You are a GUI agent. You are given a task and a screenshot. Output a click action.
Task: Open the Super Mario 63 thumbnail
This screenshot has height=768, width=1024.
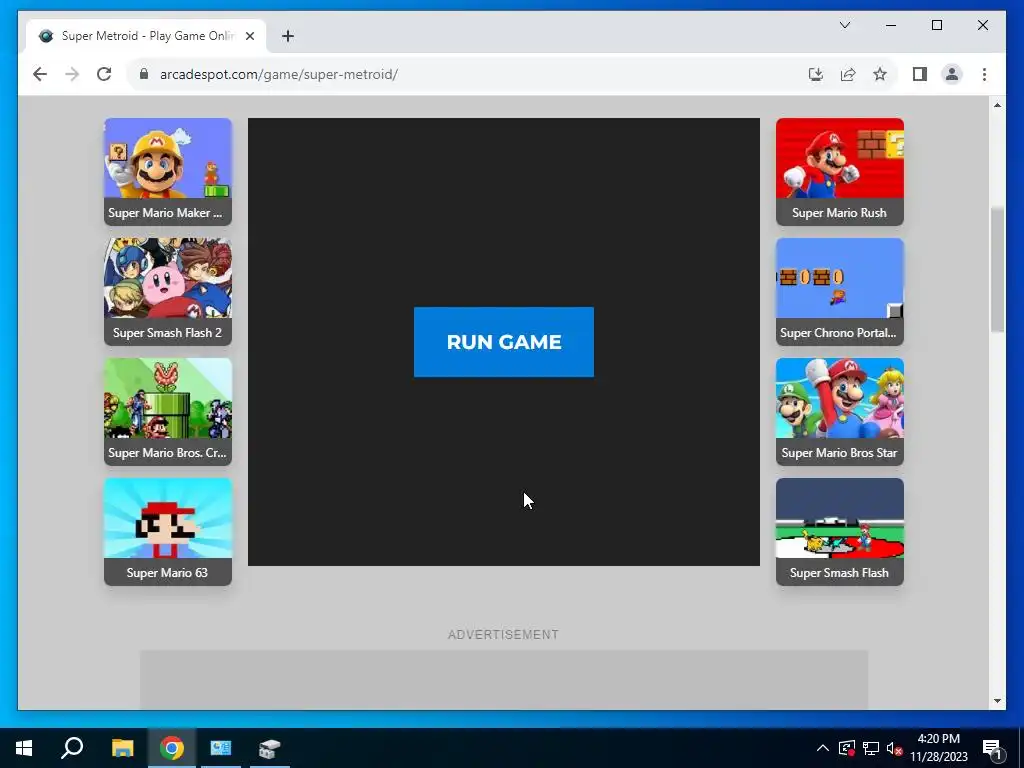point(168,532)
